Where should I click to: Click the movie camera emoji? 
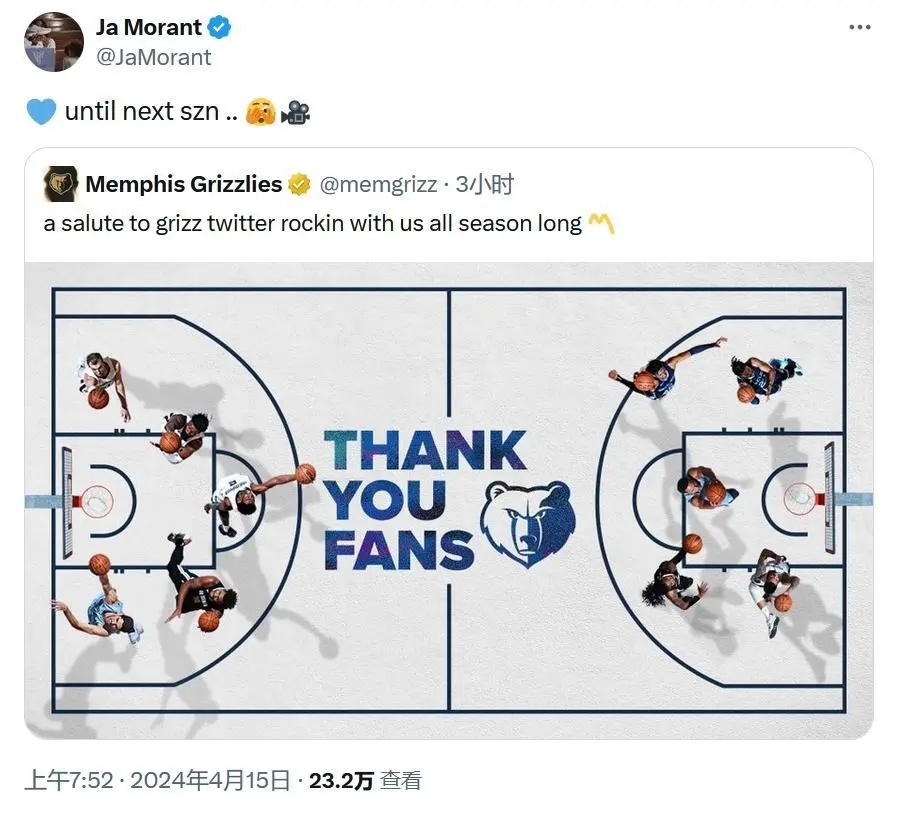point(295,112)
